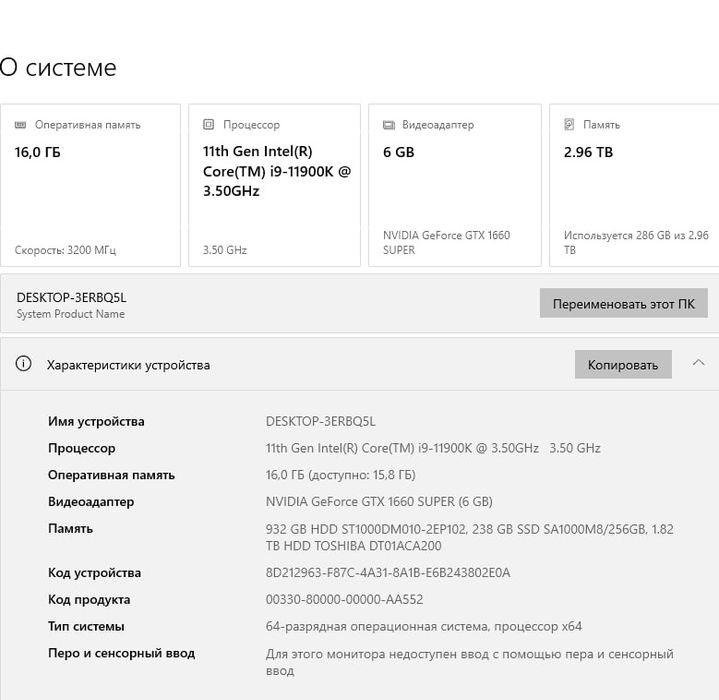Click the info icon beside Характеристики устройства
719x700 pixels.
click(x=23, y=364)
